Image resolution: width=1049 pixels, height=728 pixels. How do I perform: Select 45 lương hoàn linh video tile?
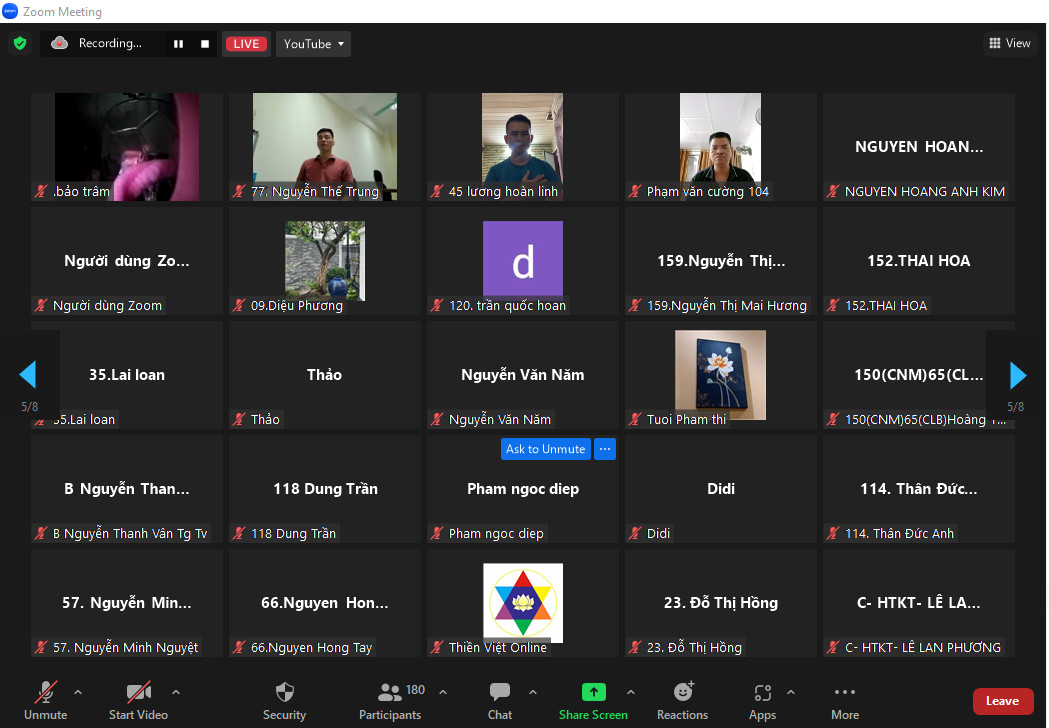pos(522,147)
